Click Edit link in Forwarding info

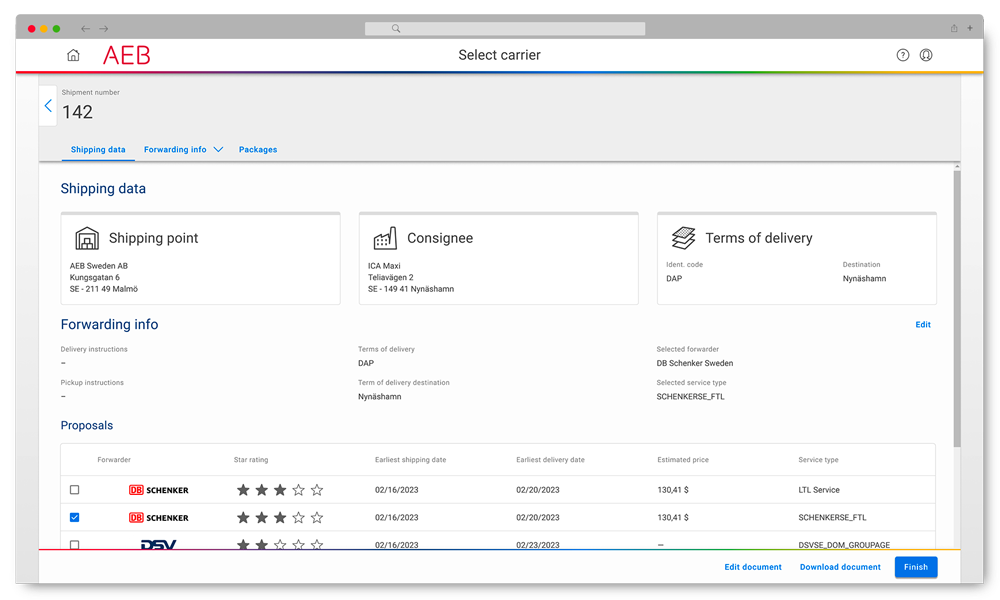(923, 325)
